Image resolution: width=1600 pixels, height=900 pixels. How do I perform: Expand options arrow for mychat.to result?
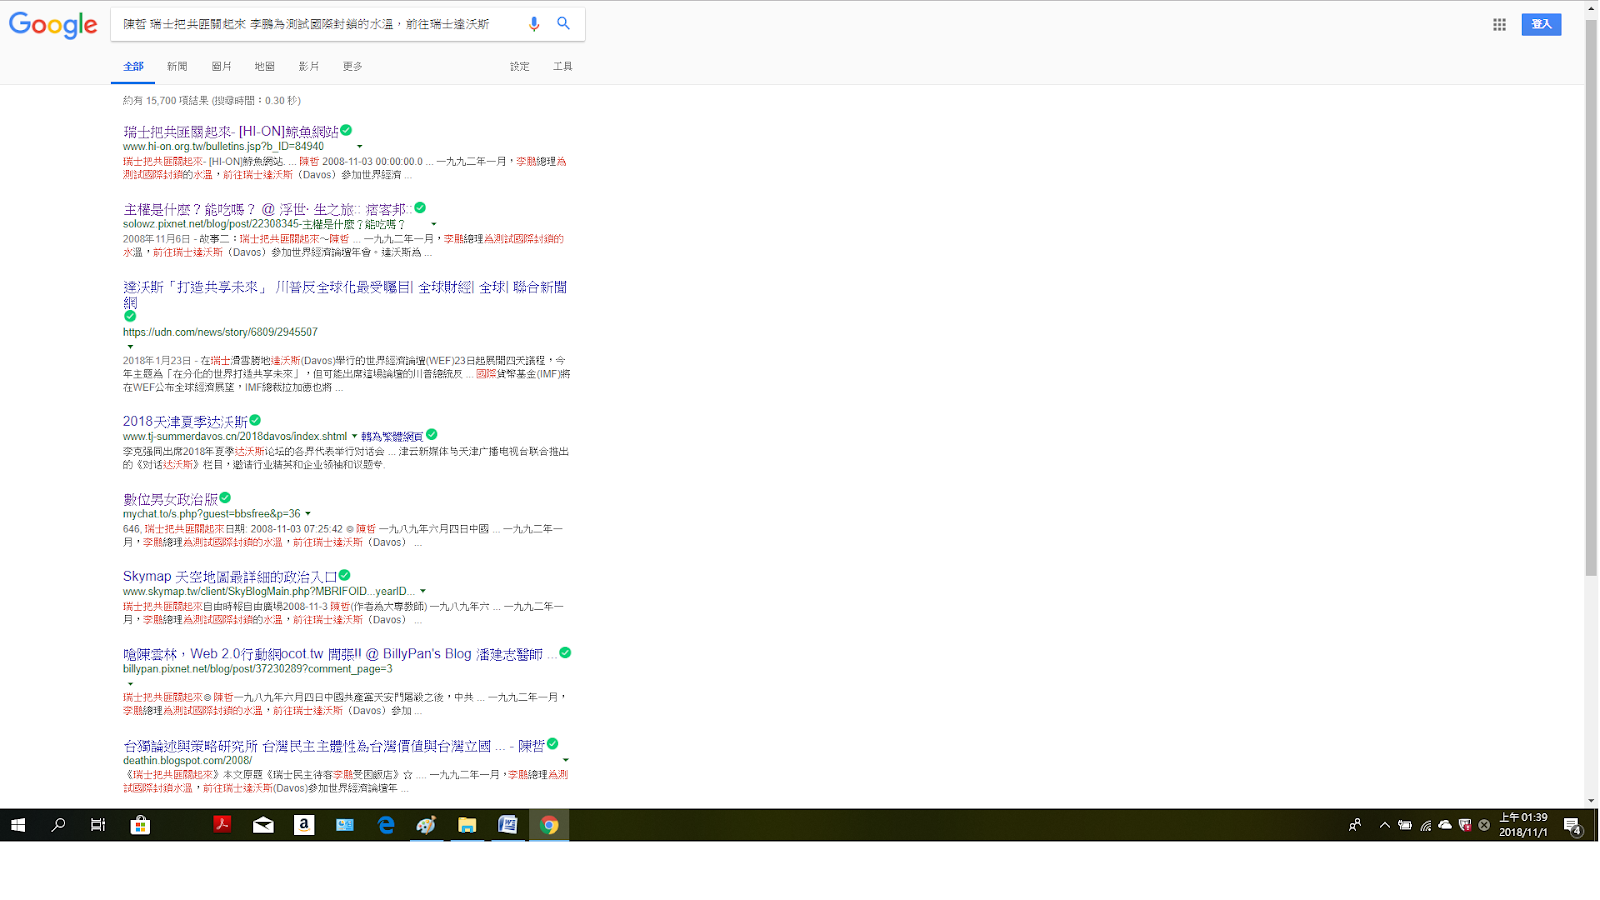308,514
